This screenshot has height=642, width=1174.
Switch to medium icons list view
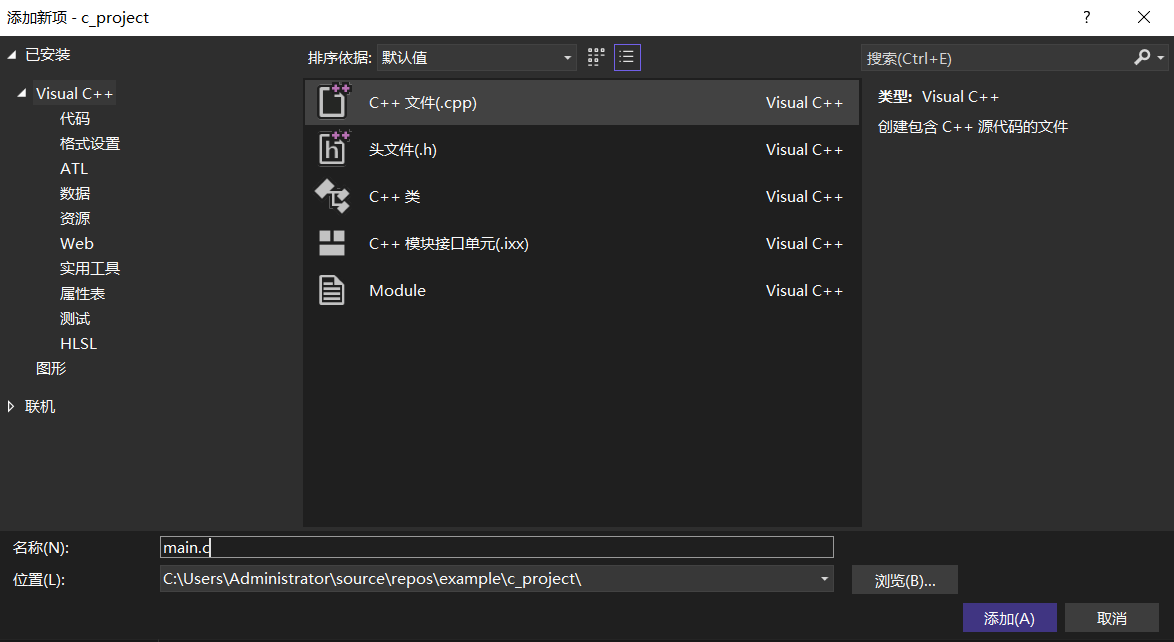tap(627, 57)
